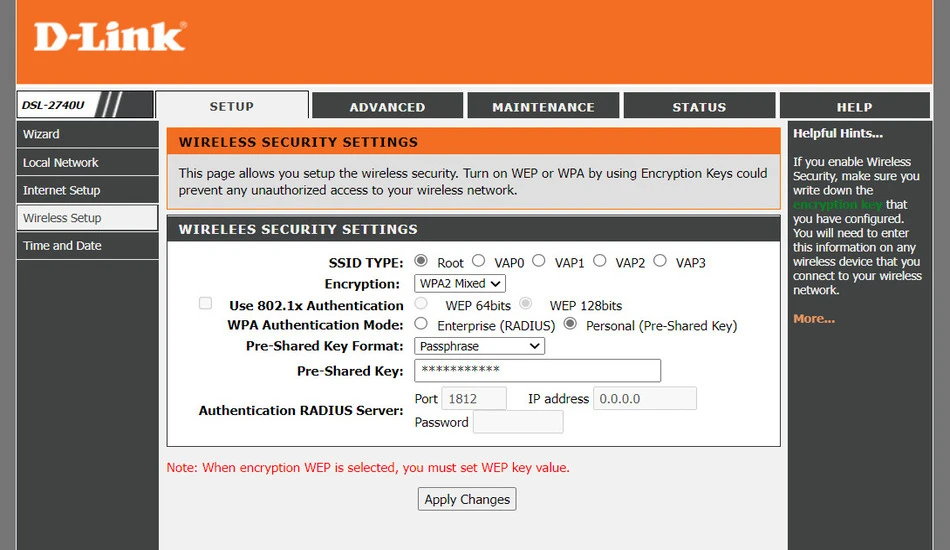Choose Enterprise (RADIUS) authentication mode
Image resolution: width=950 pixels, height=550 pixels.
pos(421,323)
